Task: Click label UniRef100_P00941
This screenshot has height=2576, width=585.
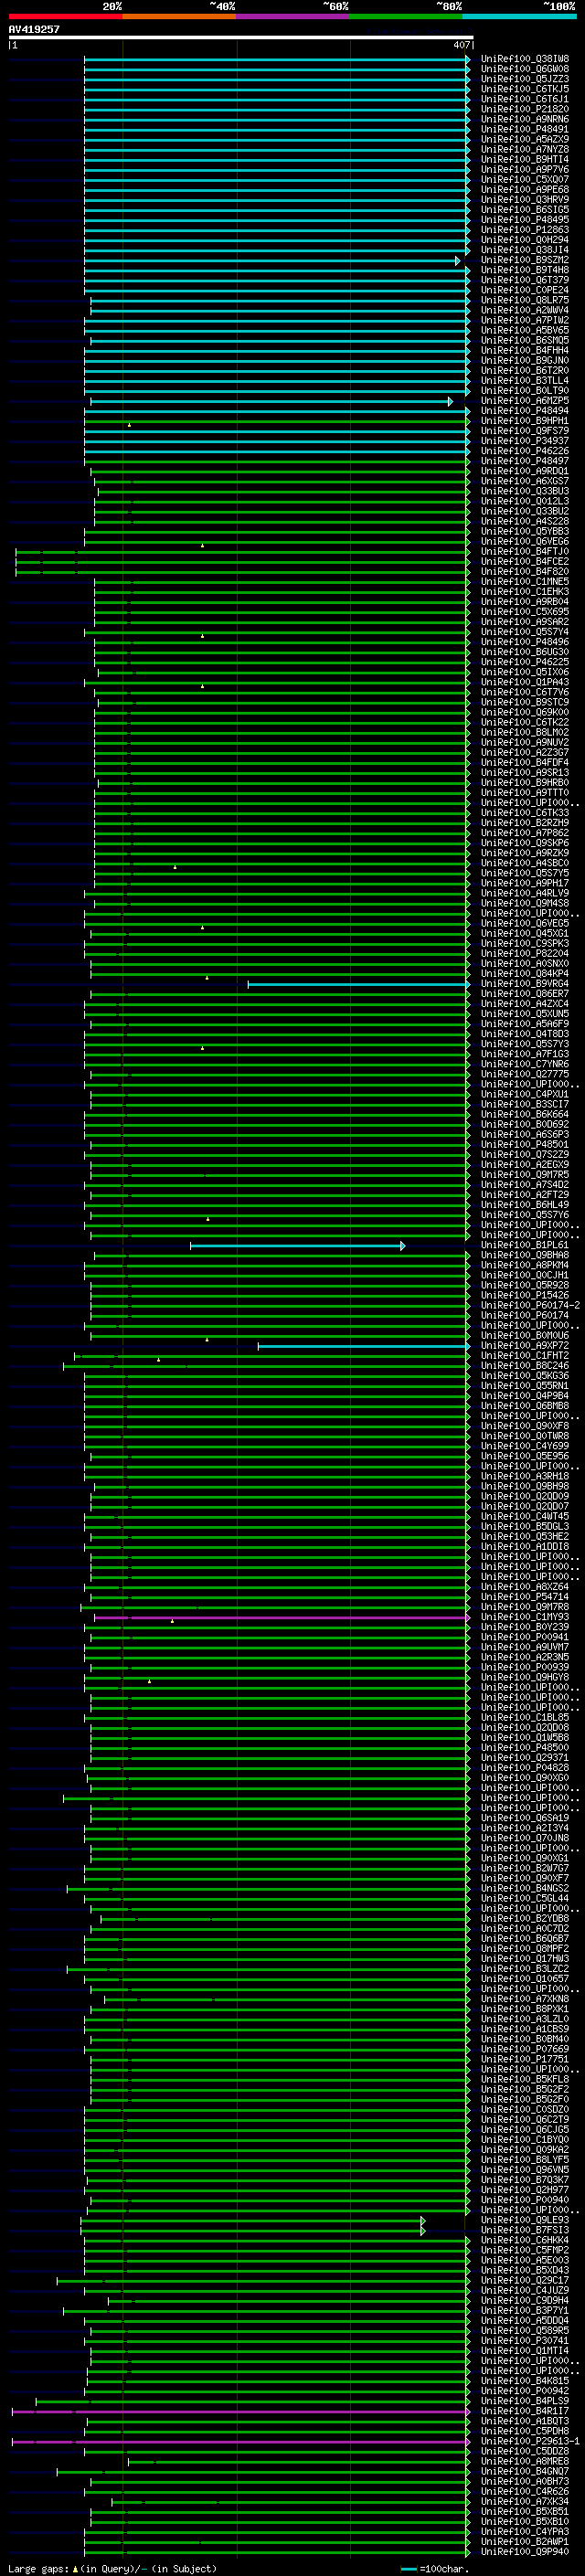Action: click(525, 1638)
